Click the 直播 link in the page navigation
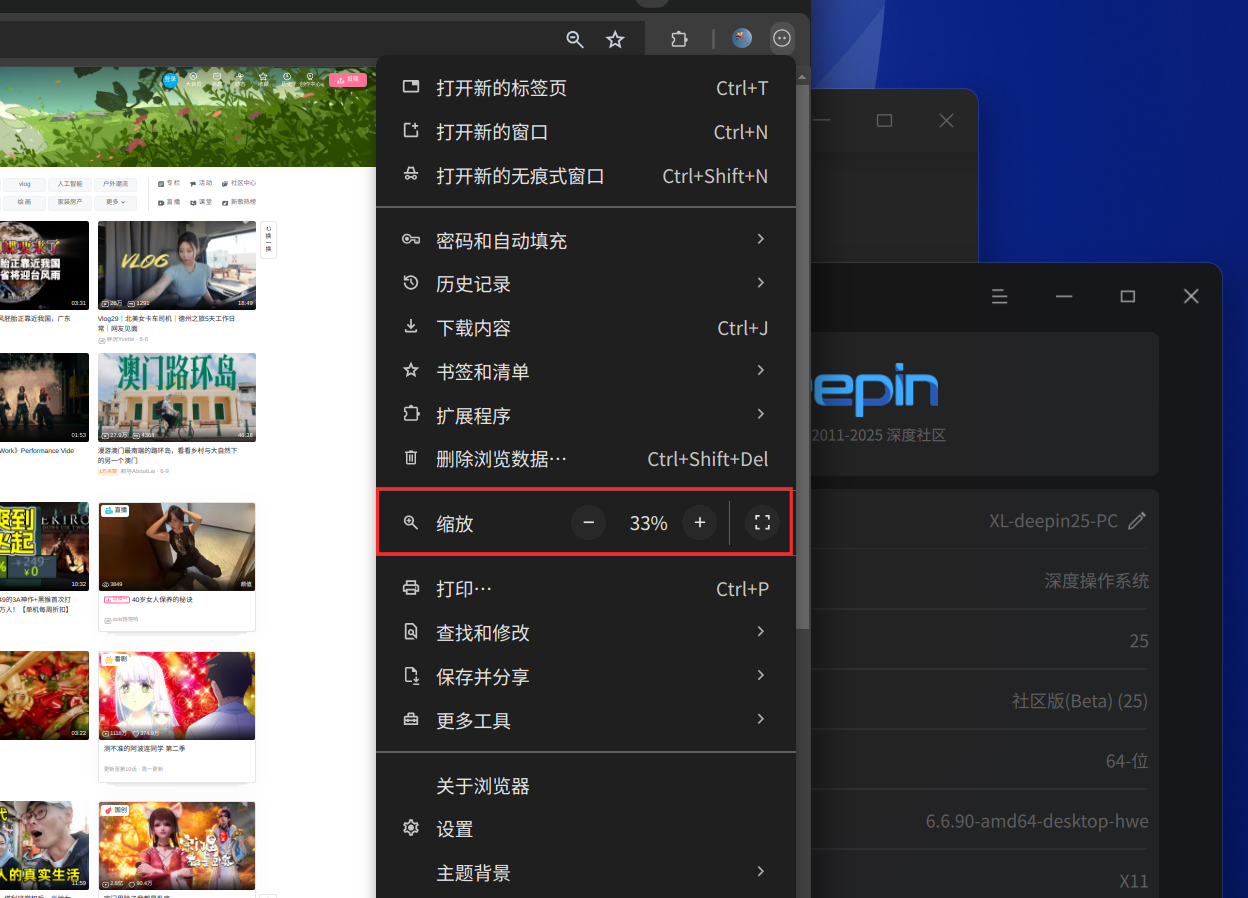Image resolution: width=1248 pixels, height=898 pixels. tap(169, 202)
